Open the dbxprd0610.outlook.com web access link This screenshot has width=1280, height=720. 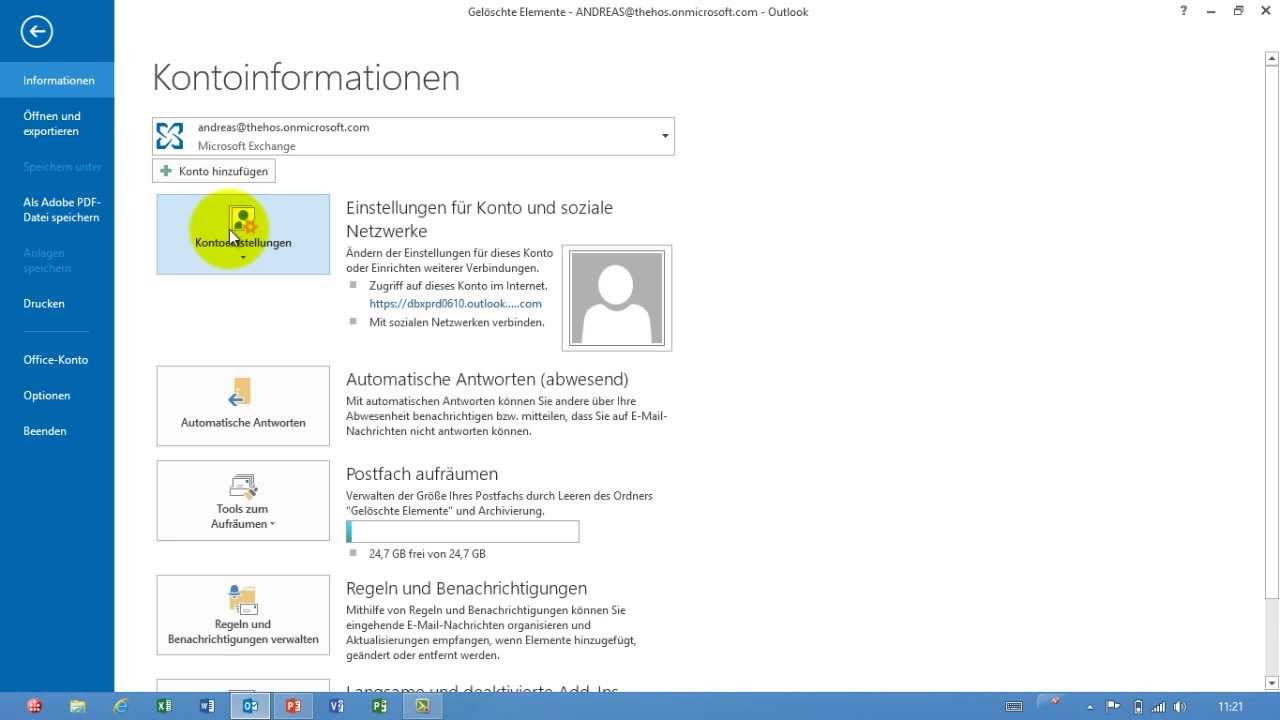(455, 303)
